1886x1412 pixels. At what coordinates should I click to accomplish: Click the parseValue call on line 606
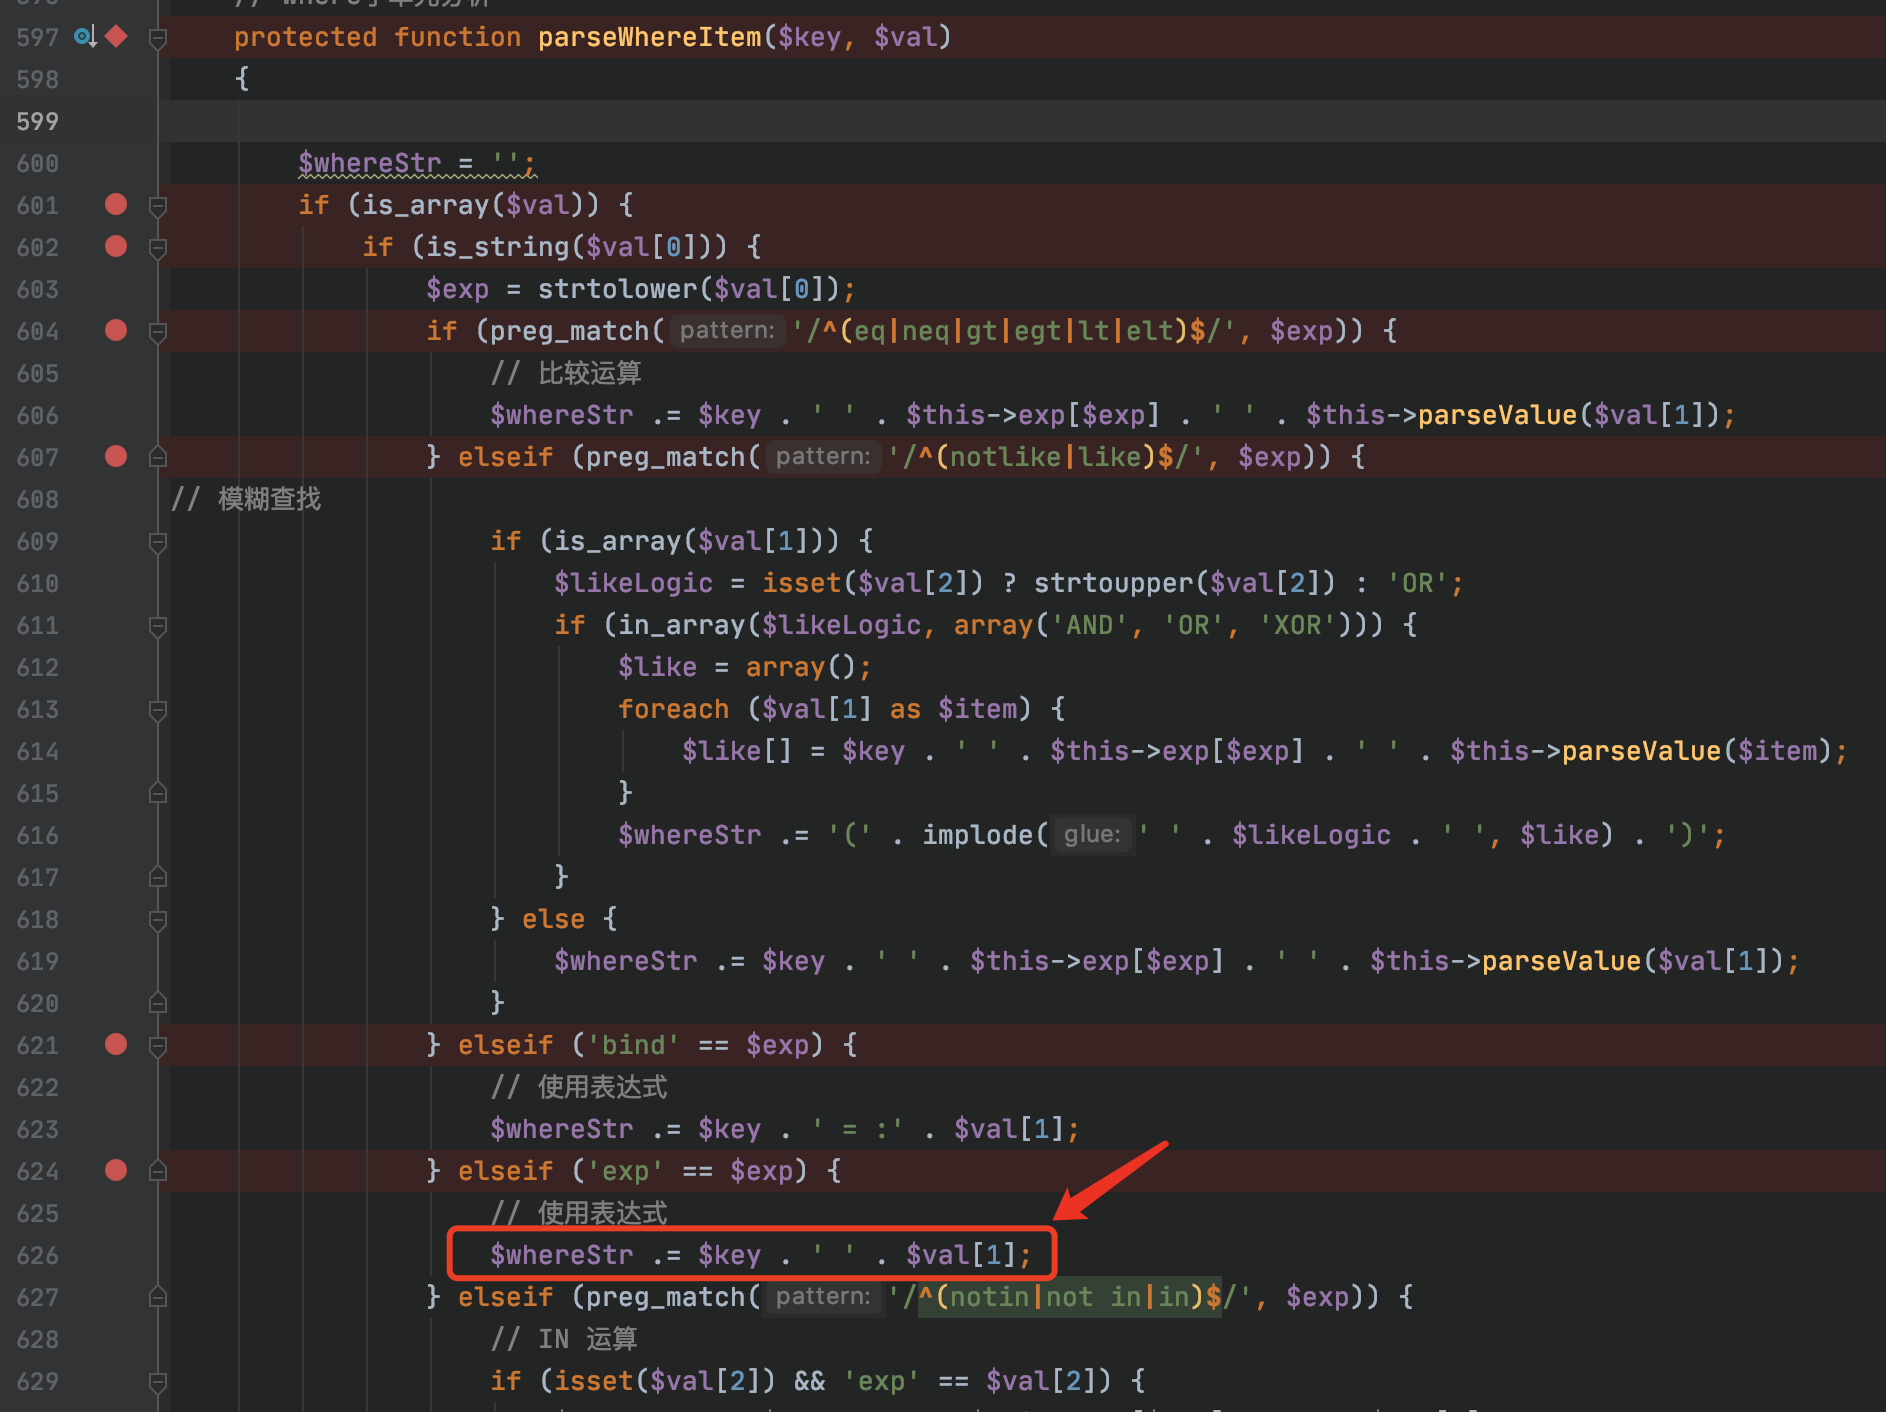pyautogui.click(x=1496, y=415)
